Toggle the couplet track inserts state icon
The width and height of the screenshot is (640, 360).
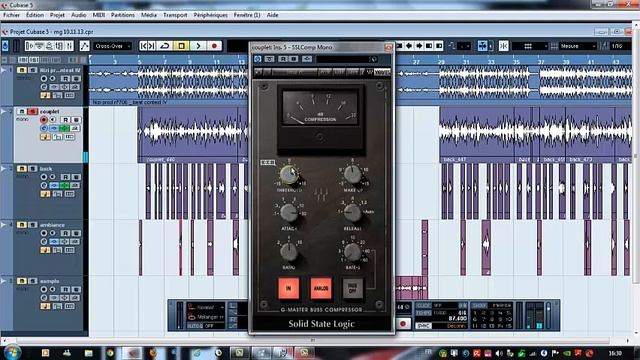point(54,128)
